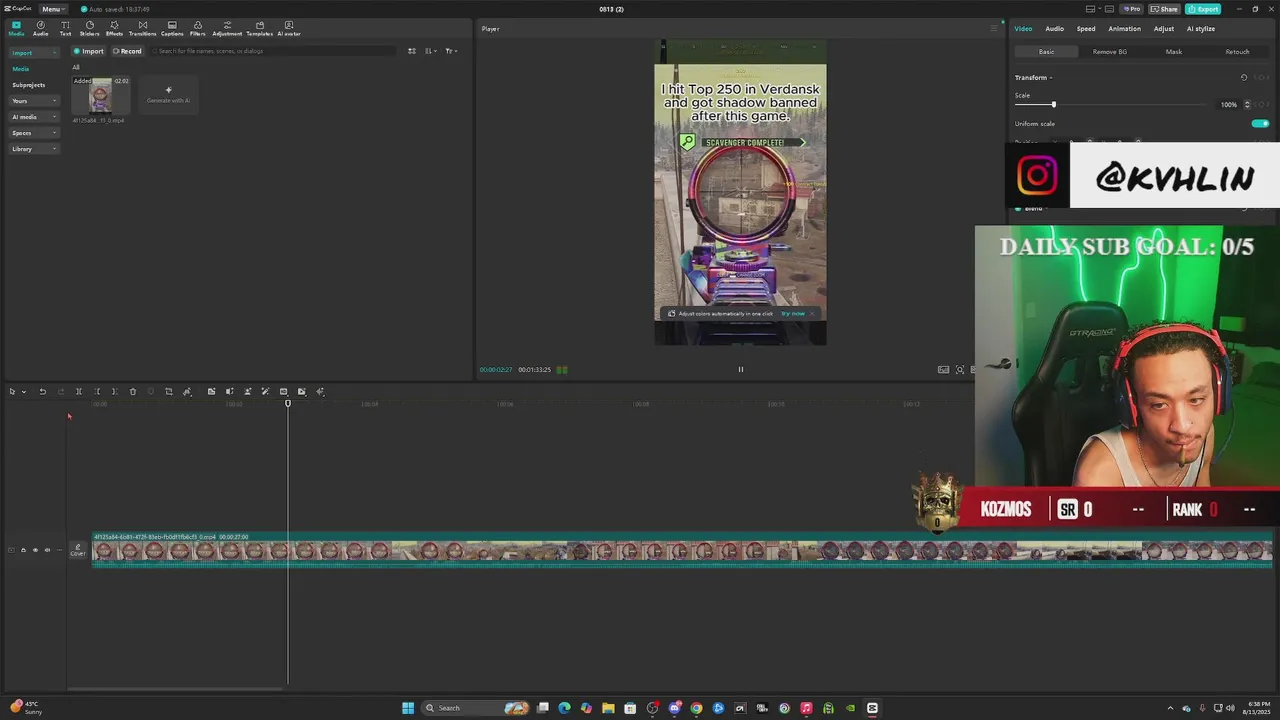Viewport: 1280px width, 720px height.
Task: Open the media view layout dropdown
Action: (430, 51)
